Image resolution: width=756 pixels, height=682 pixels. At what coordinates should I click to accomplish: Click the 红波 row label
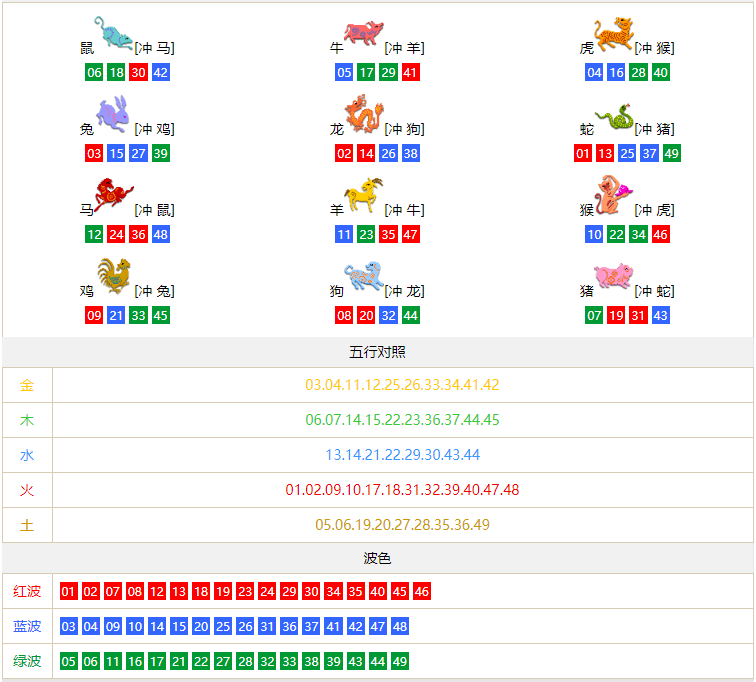click(x=27, y=592)
